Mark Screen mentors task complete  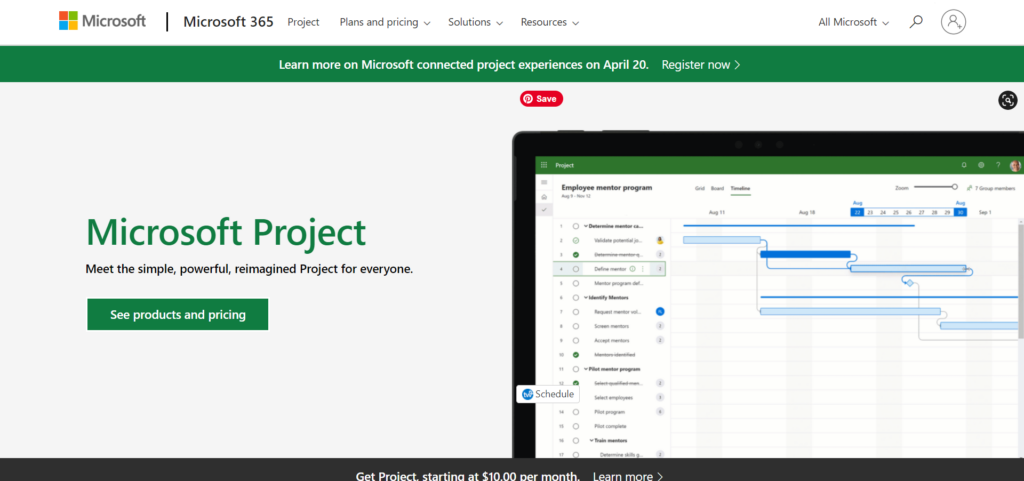[x=575, y=326]
